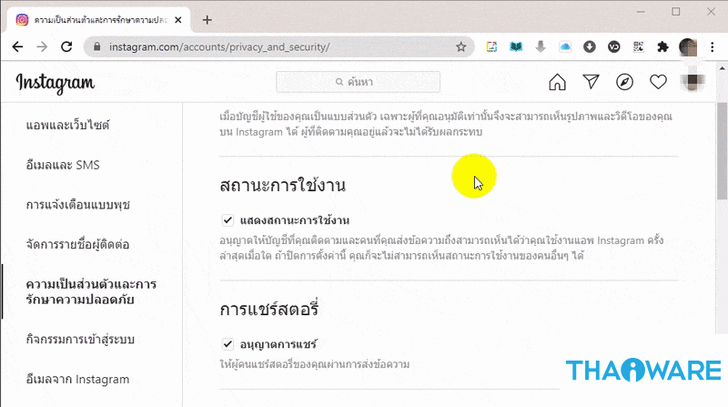Click the dark circular download extension icon
The height and width of the screenshot is (407, 728).
589,47
